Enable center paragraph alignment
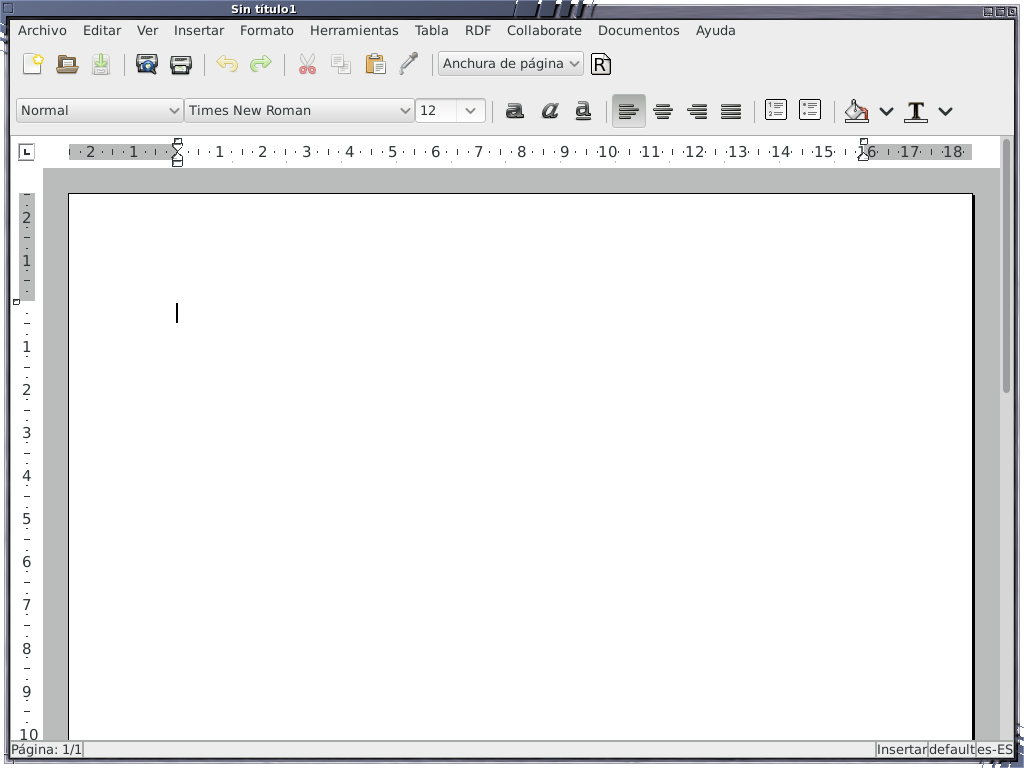Image resolution: width=1024 pixels, height=768 pixels. pyautogui.click(x=663, y=111)
